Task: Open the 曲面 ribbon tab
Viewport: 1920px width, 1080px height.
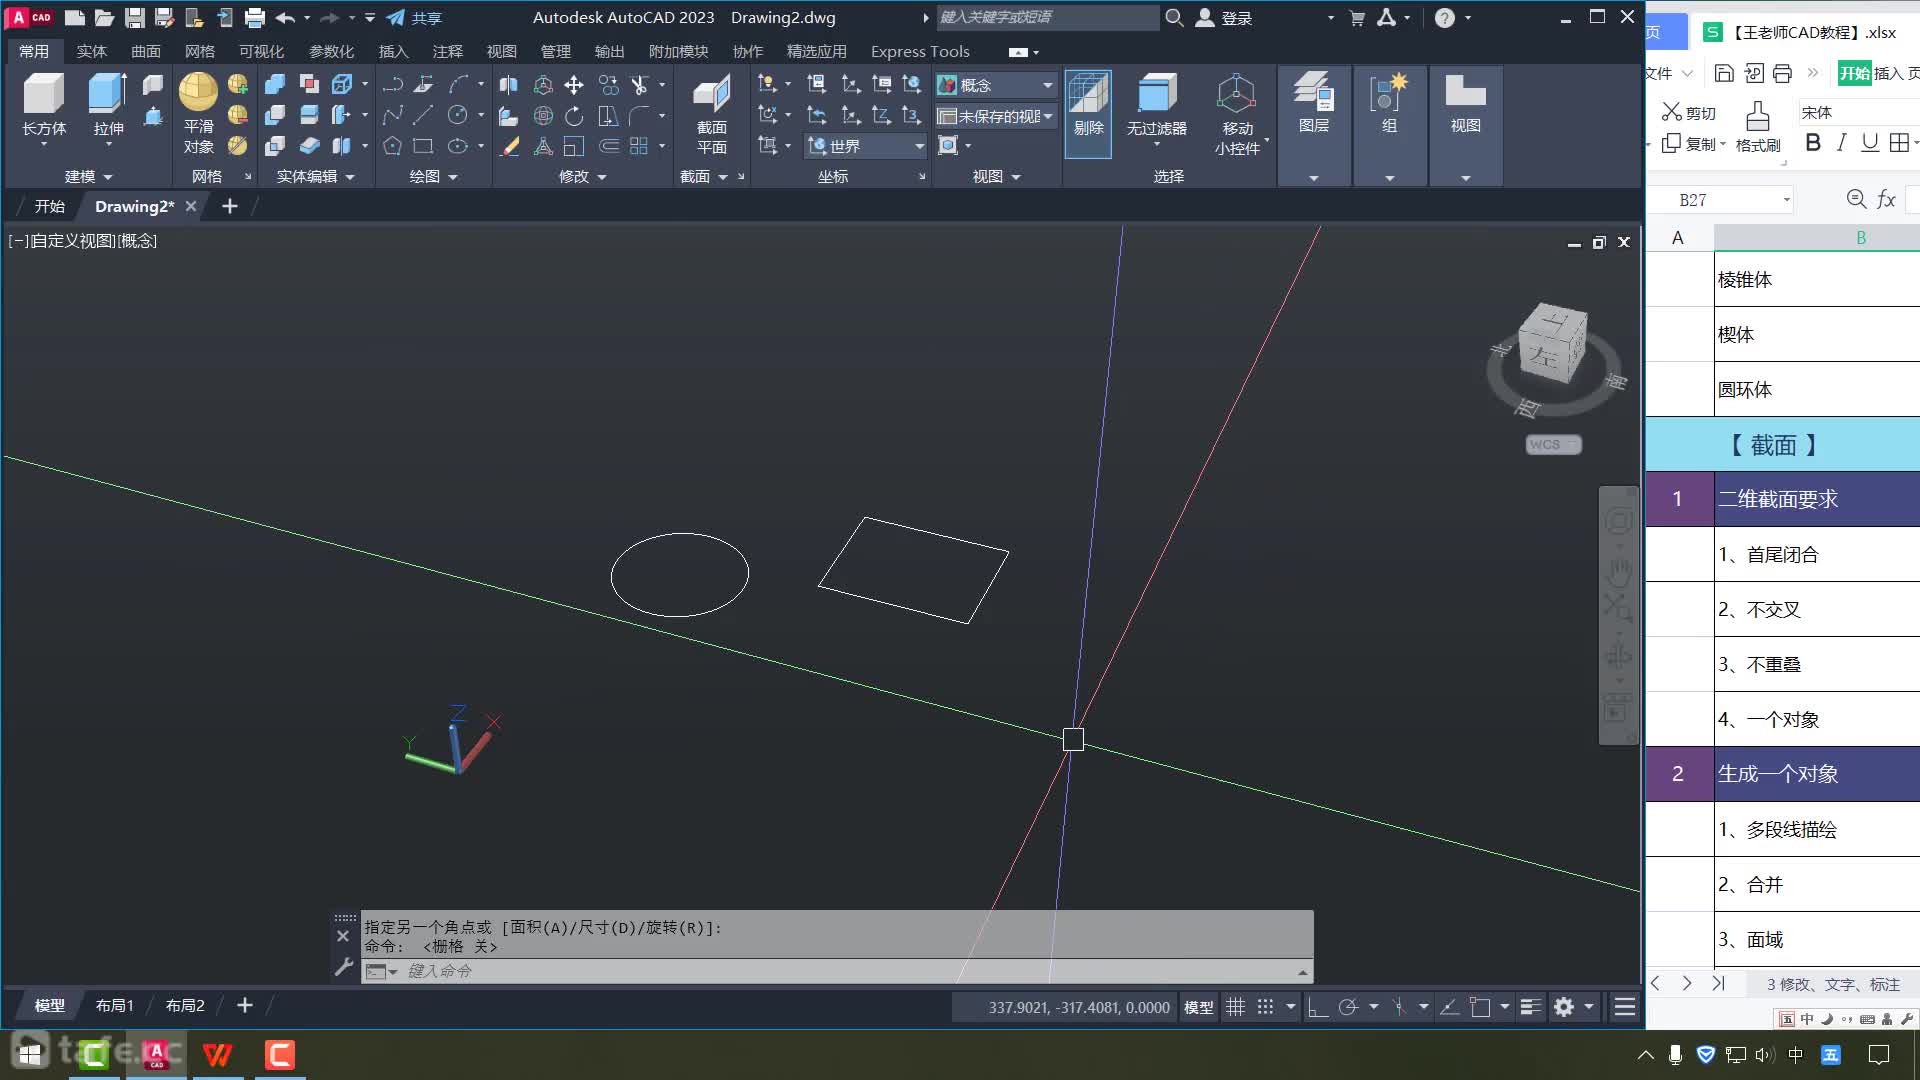Action: [145, 51]
